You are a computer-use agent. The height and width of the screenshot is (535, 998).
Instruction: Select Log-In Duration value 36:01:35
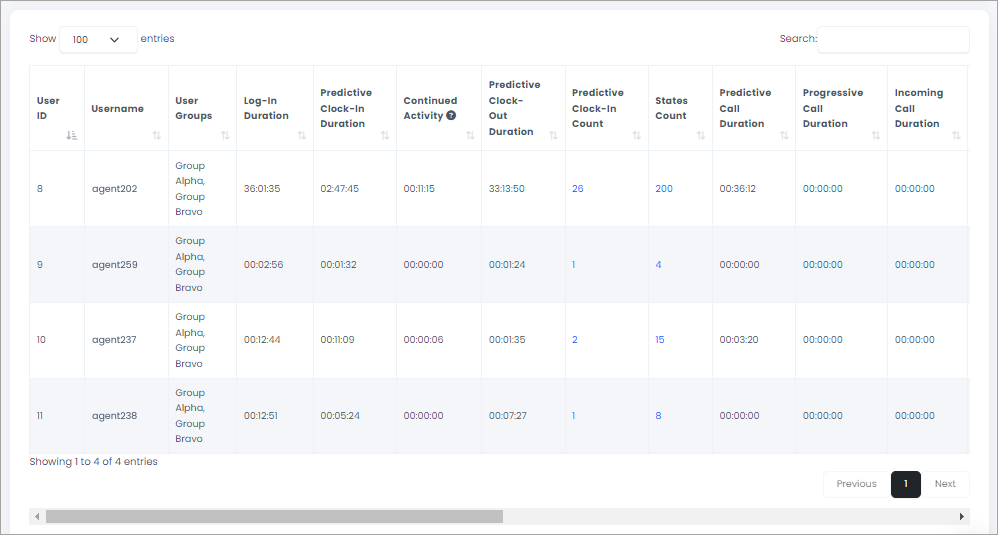pyautogui.click(x=262, y=189)
